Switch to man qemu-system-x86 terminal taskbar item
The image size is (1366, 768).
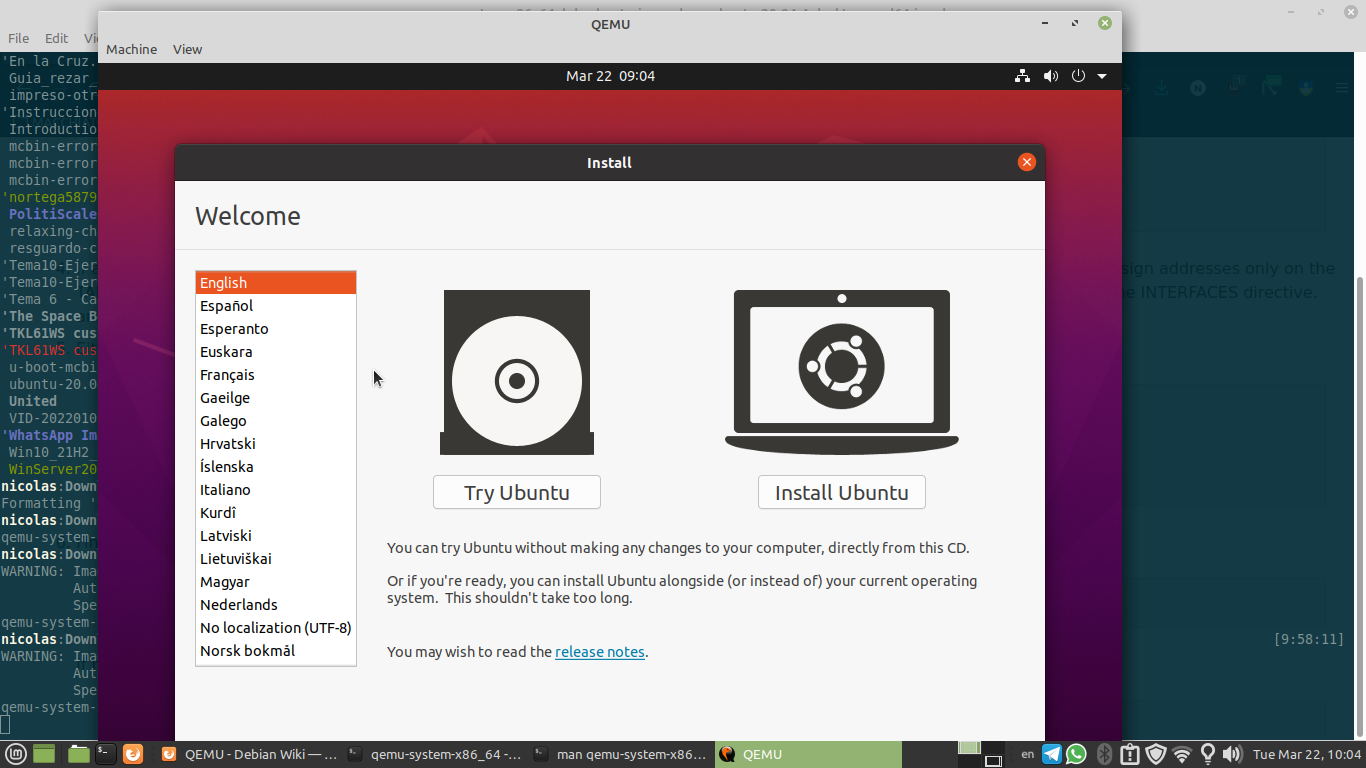pyautogui.click(x=620, y=754)
